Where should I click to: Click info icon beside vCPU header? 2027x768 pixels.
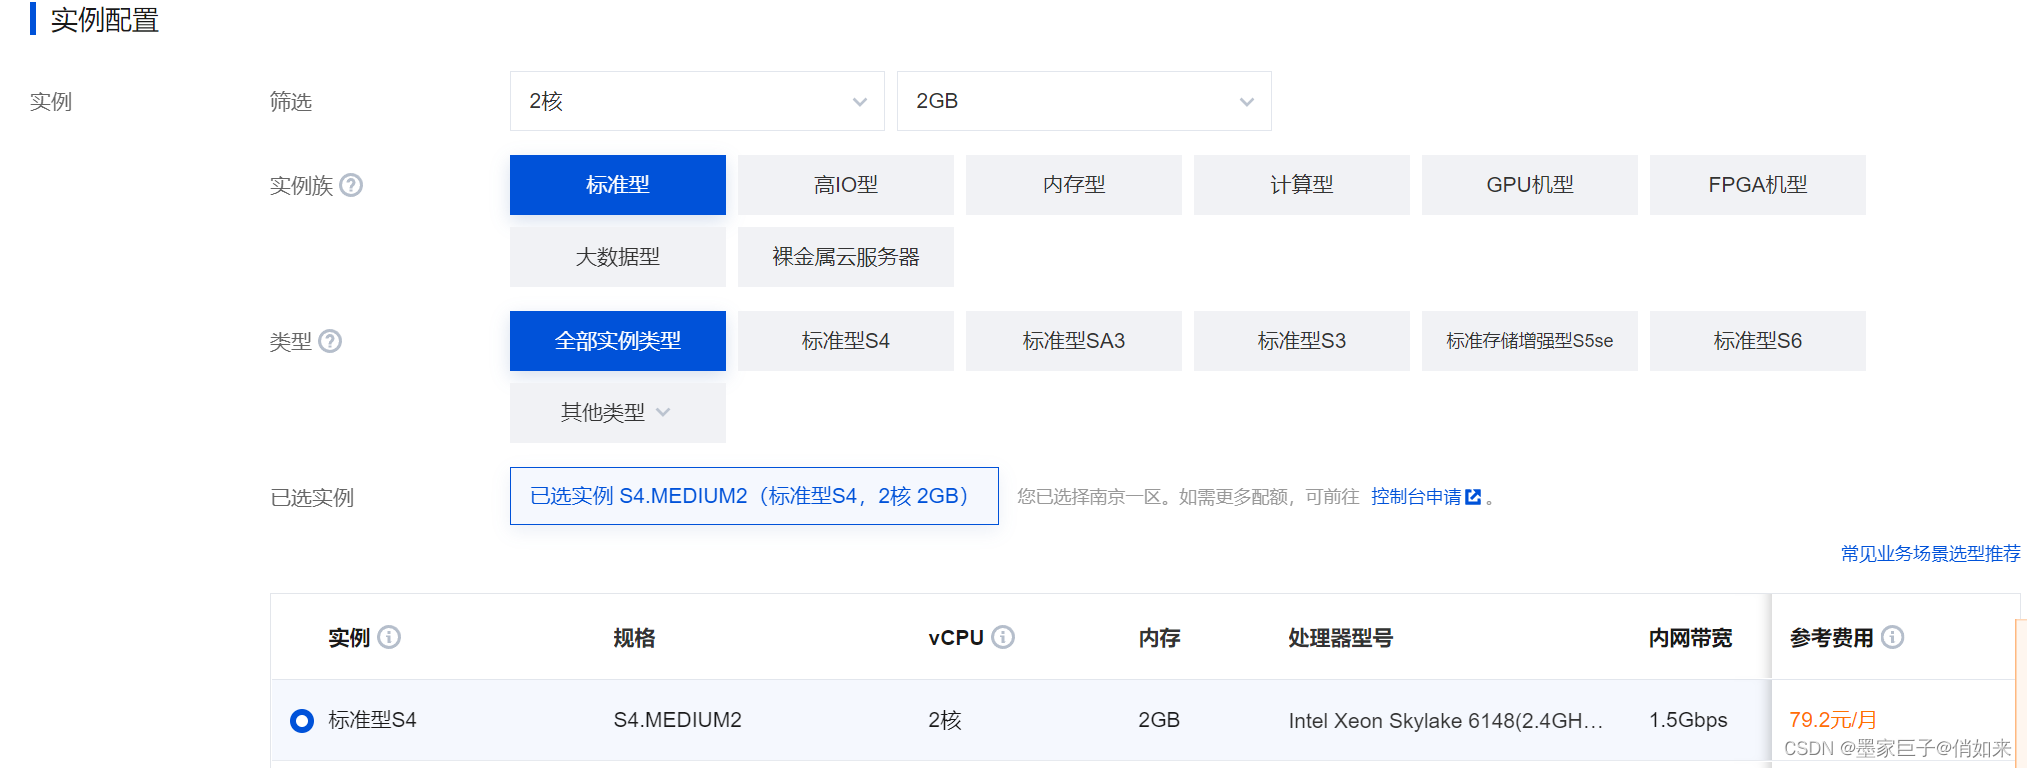pyautogui.click(x=1003, y=637)
